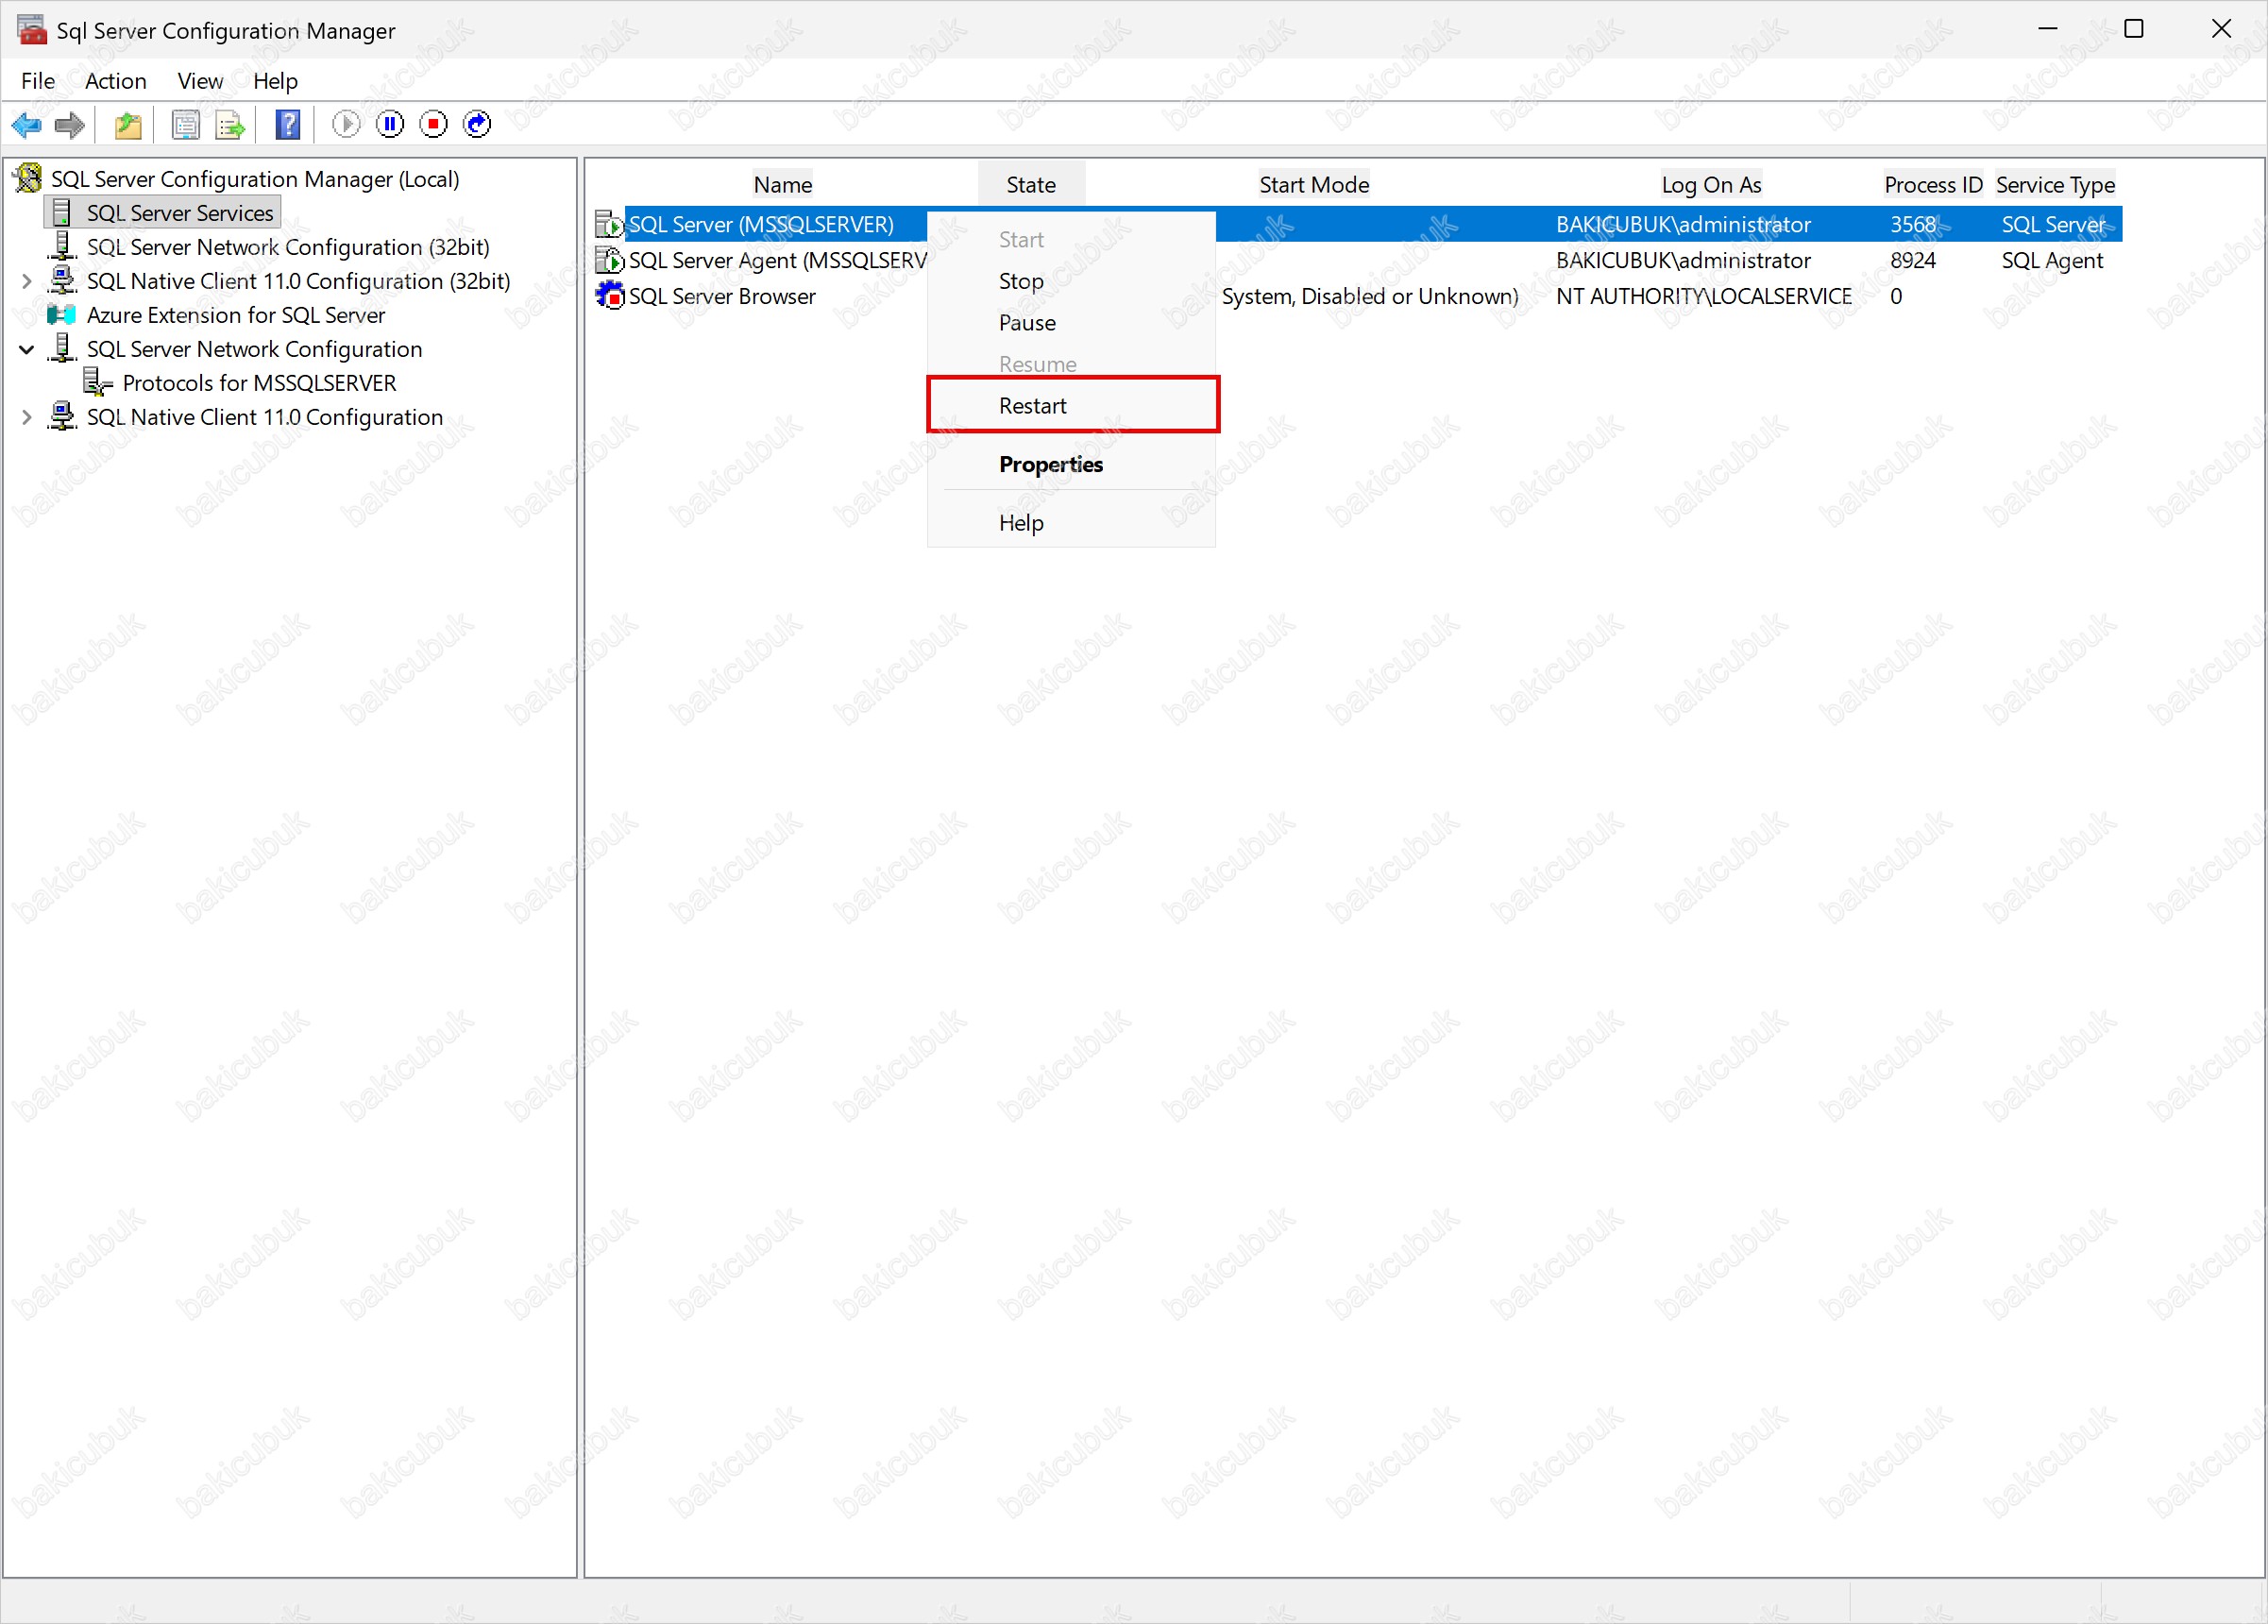The height and width of the screenshot is (1624, 2268).
Task: Open the View menu
Action: tap(200, 81)
